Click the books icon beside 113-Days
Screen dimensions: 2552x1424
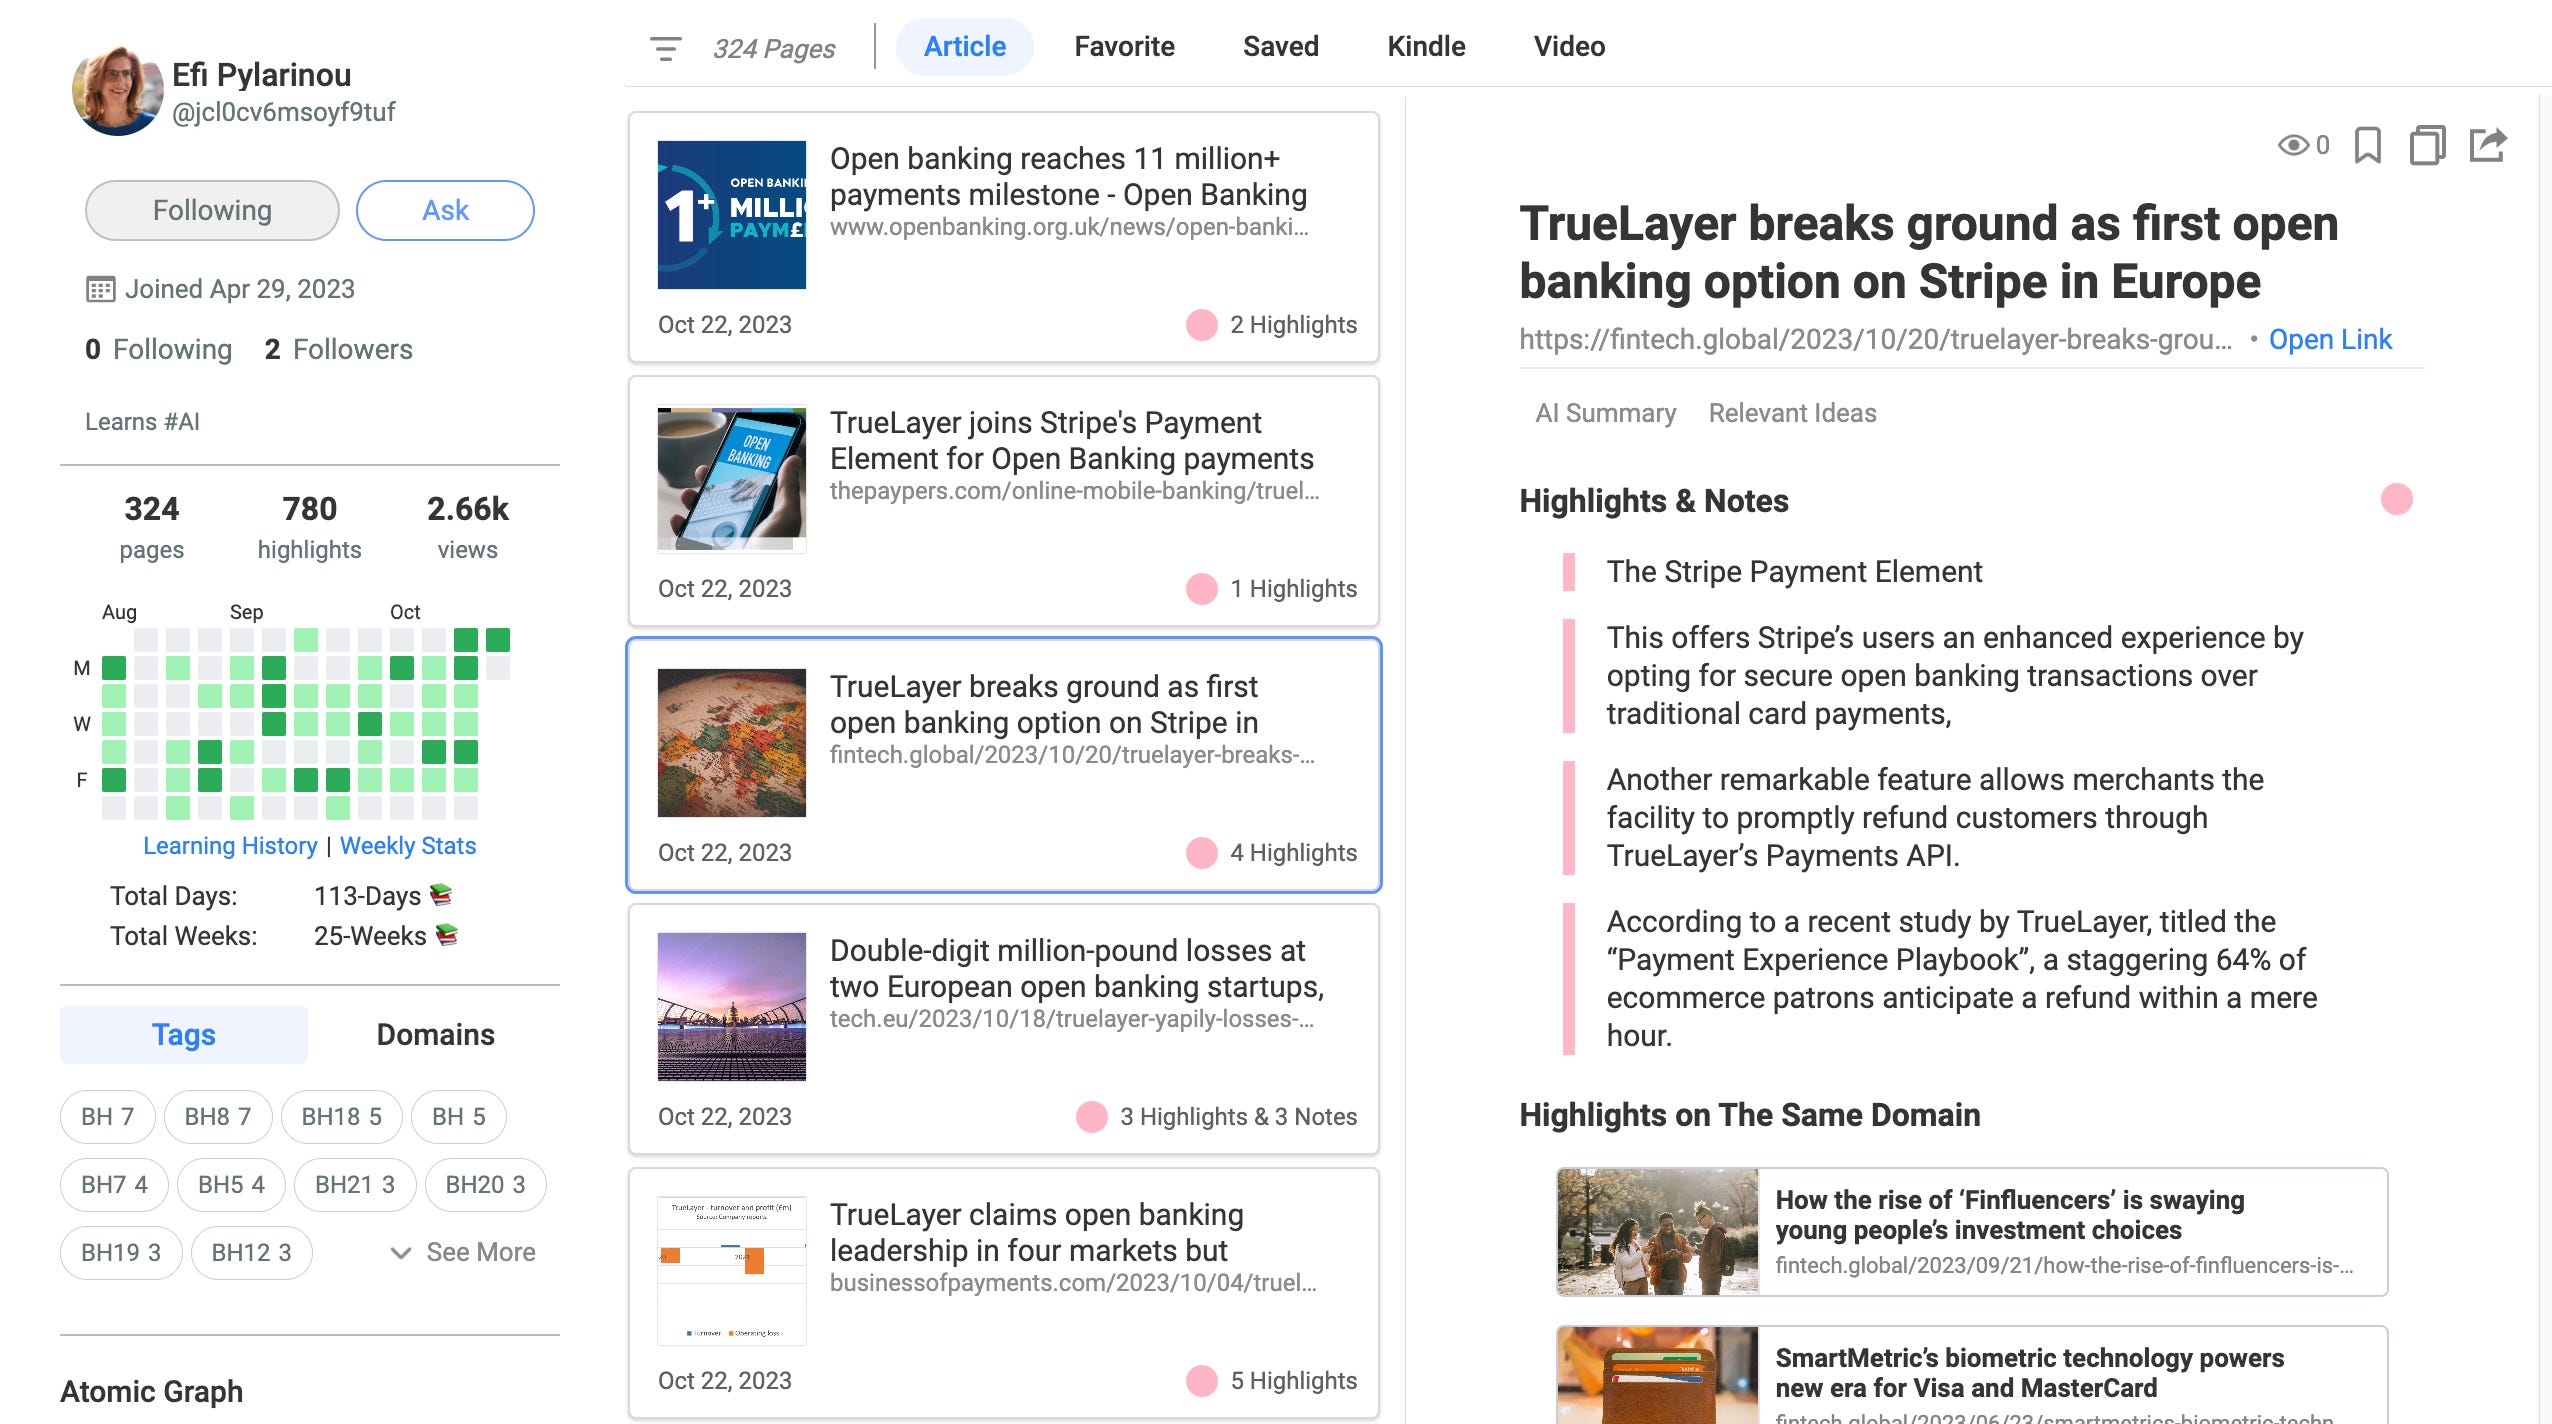click(441, 894)
